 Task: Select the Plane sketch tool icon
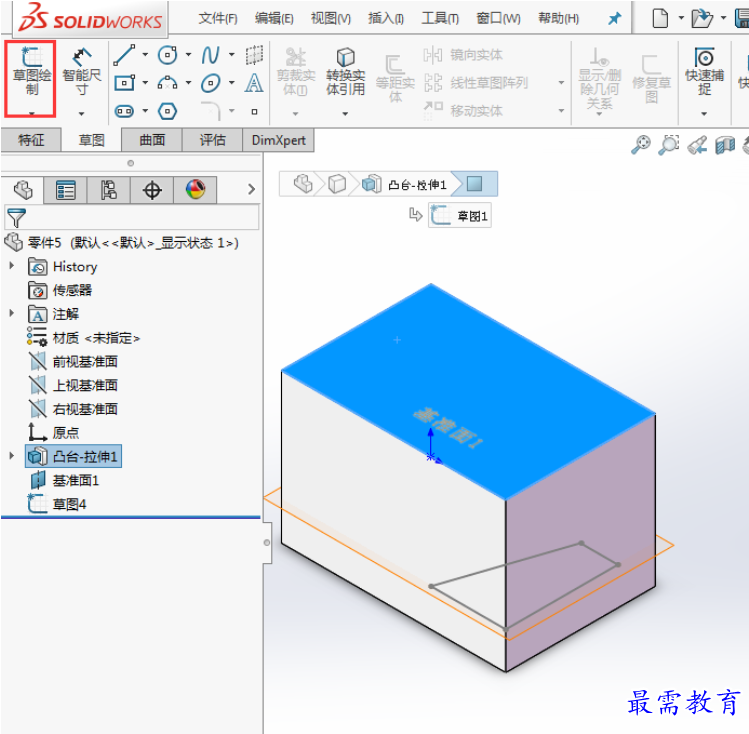pyautogui.click(x=254, y=55)
